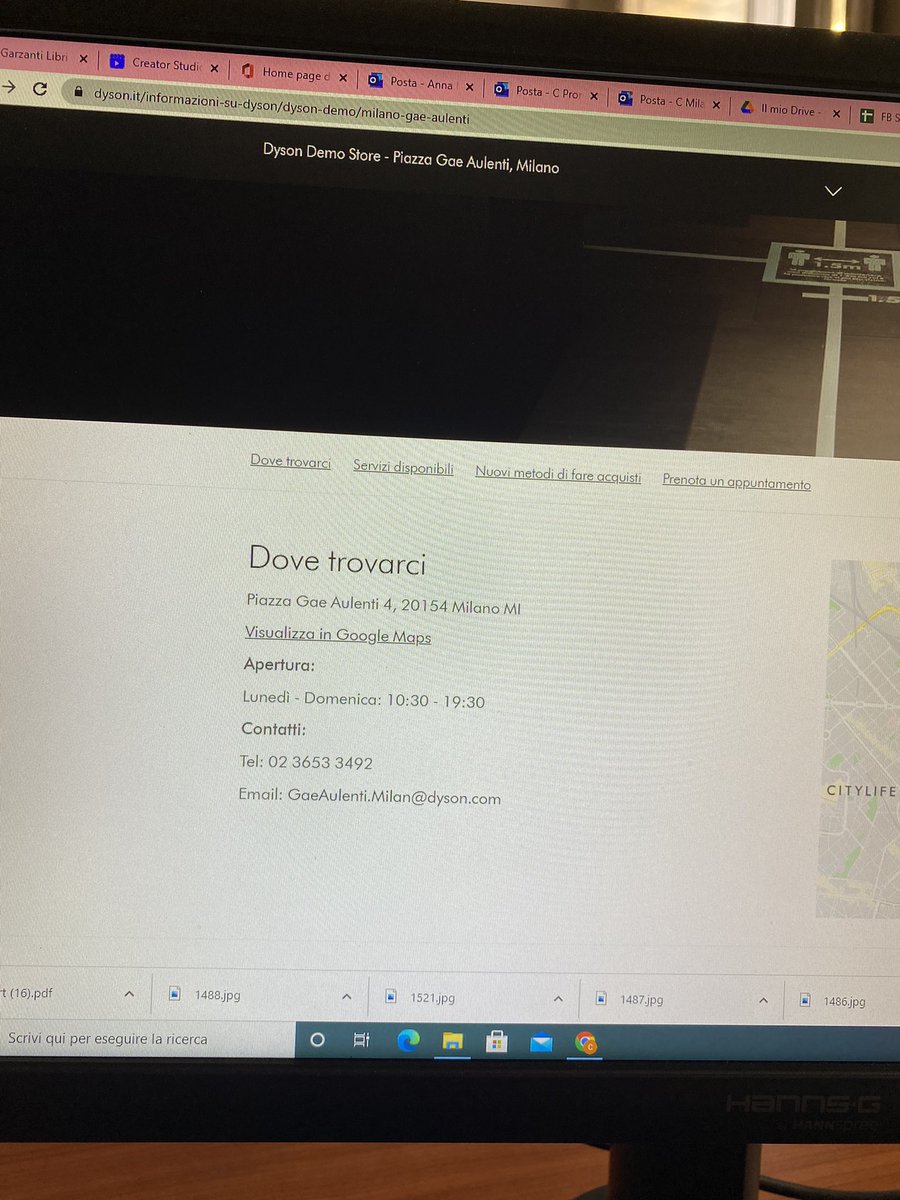
Task: Expand options arrow for (16).pdf download
Action: coord(129,994)
